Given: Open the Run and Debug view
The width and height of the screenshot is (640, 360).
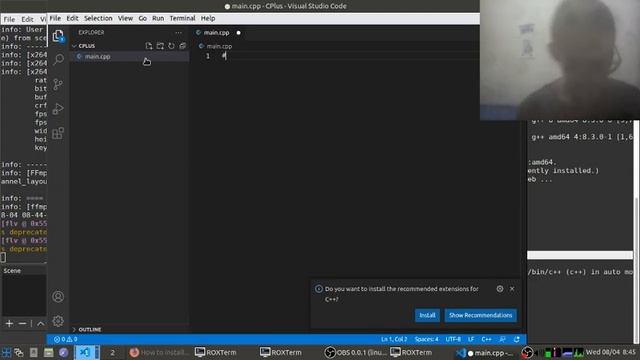Looking at the screenshot, I should click(x=58, y=109).
